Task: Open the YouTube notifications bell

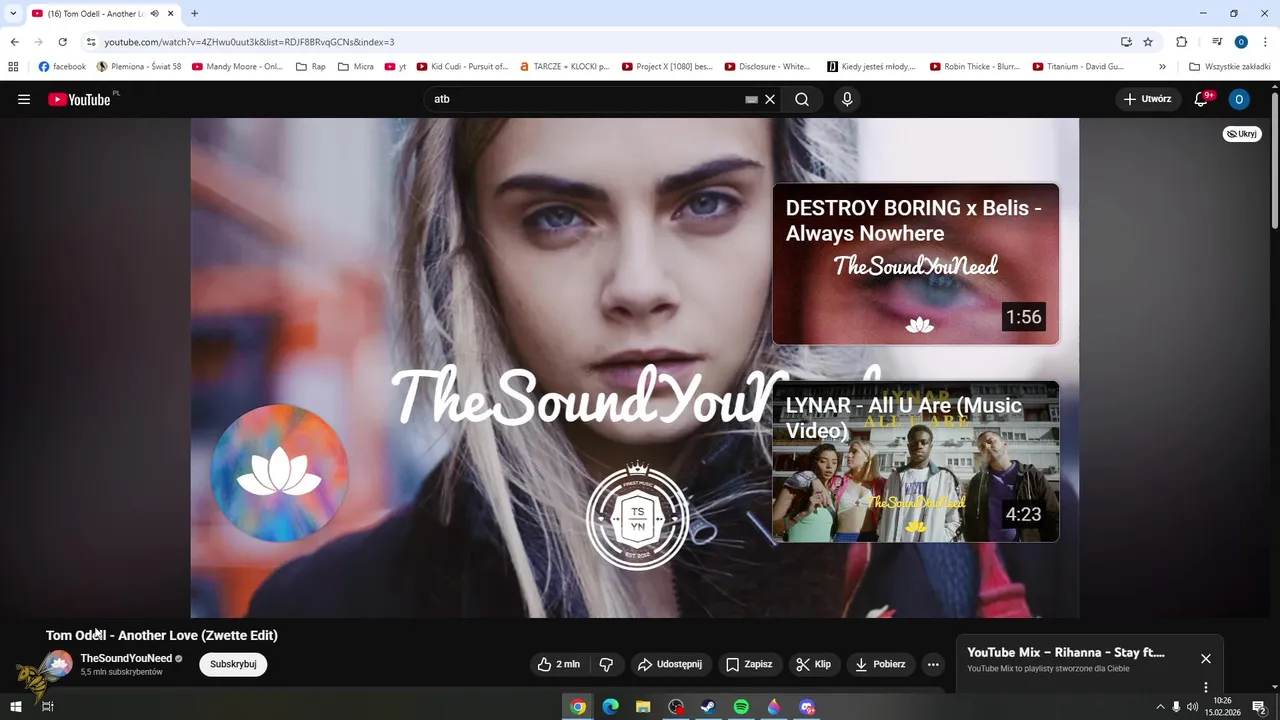Action: (1203, 99)
